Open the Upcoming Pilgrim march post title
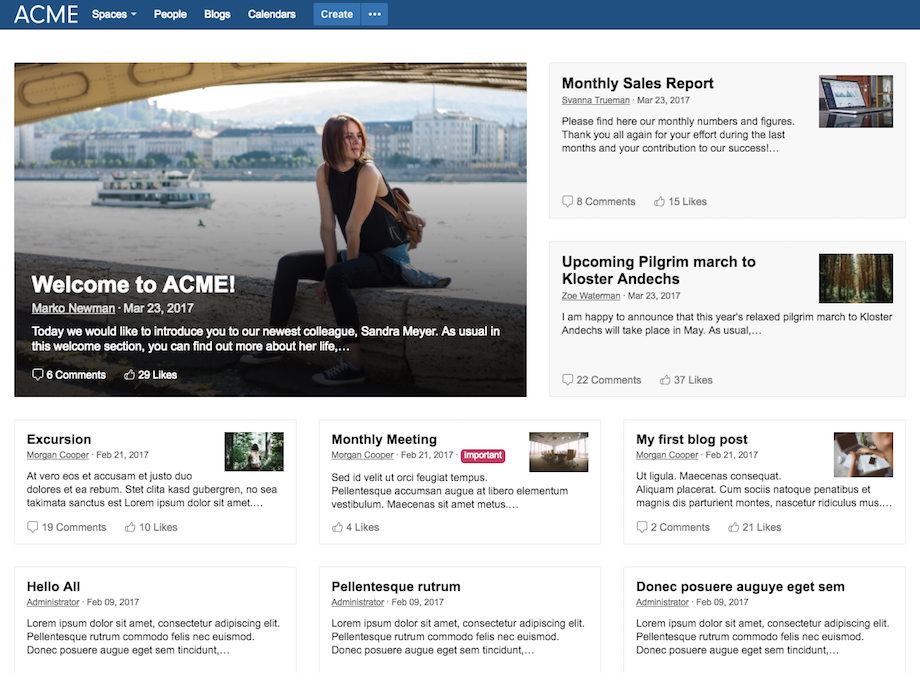This screenshot has width=920, height=673. [x=658, y=270]
